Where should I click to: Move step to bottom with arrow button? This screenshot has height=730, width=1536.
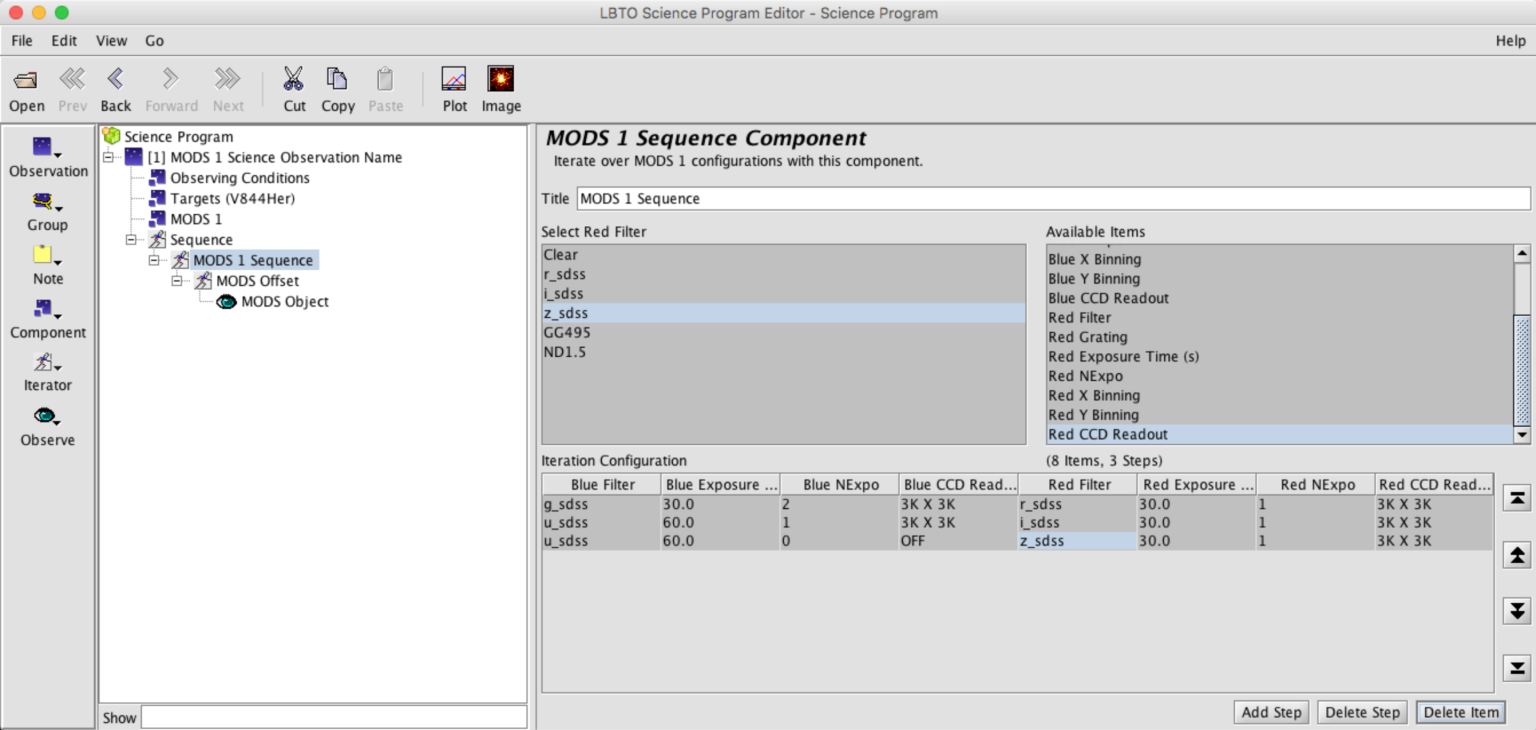tap(1517, 668)
